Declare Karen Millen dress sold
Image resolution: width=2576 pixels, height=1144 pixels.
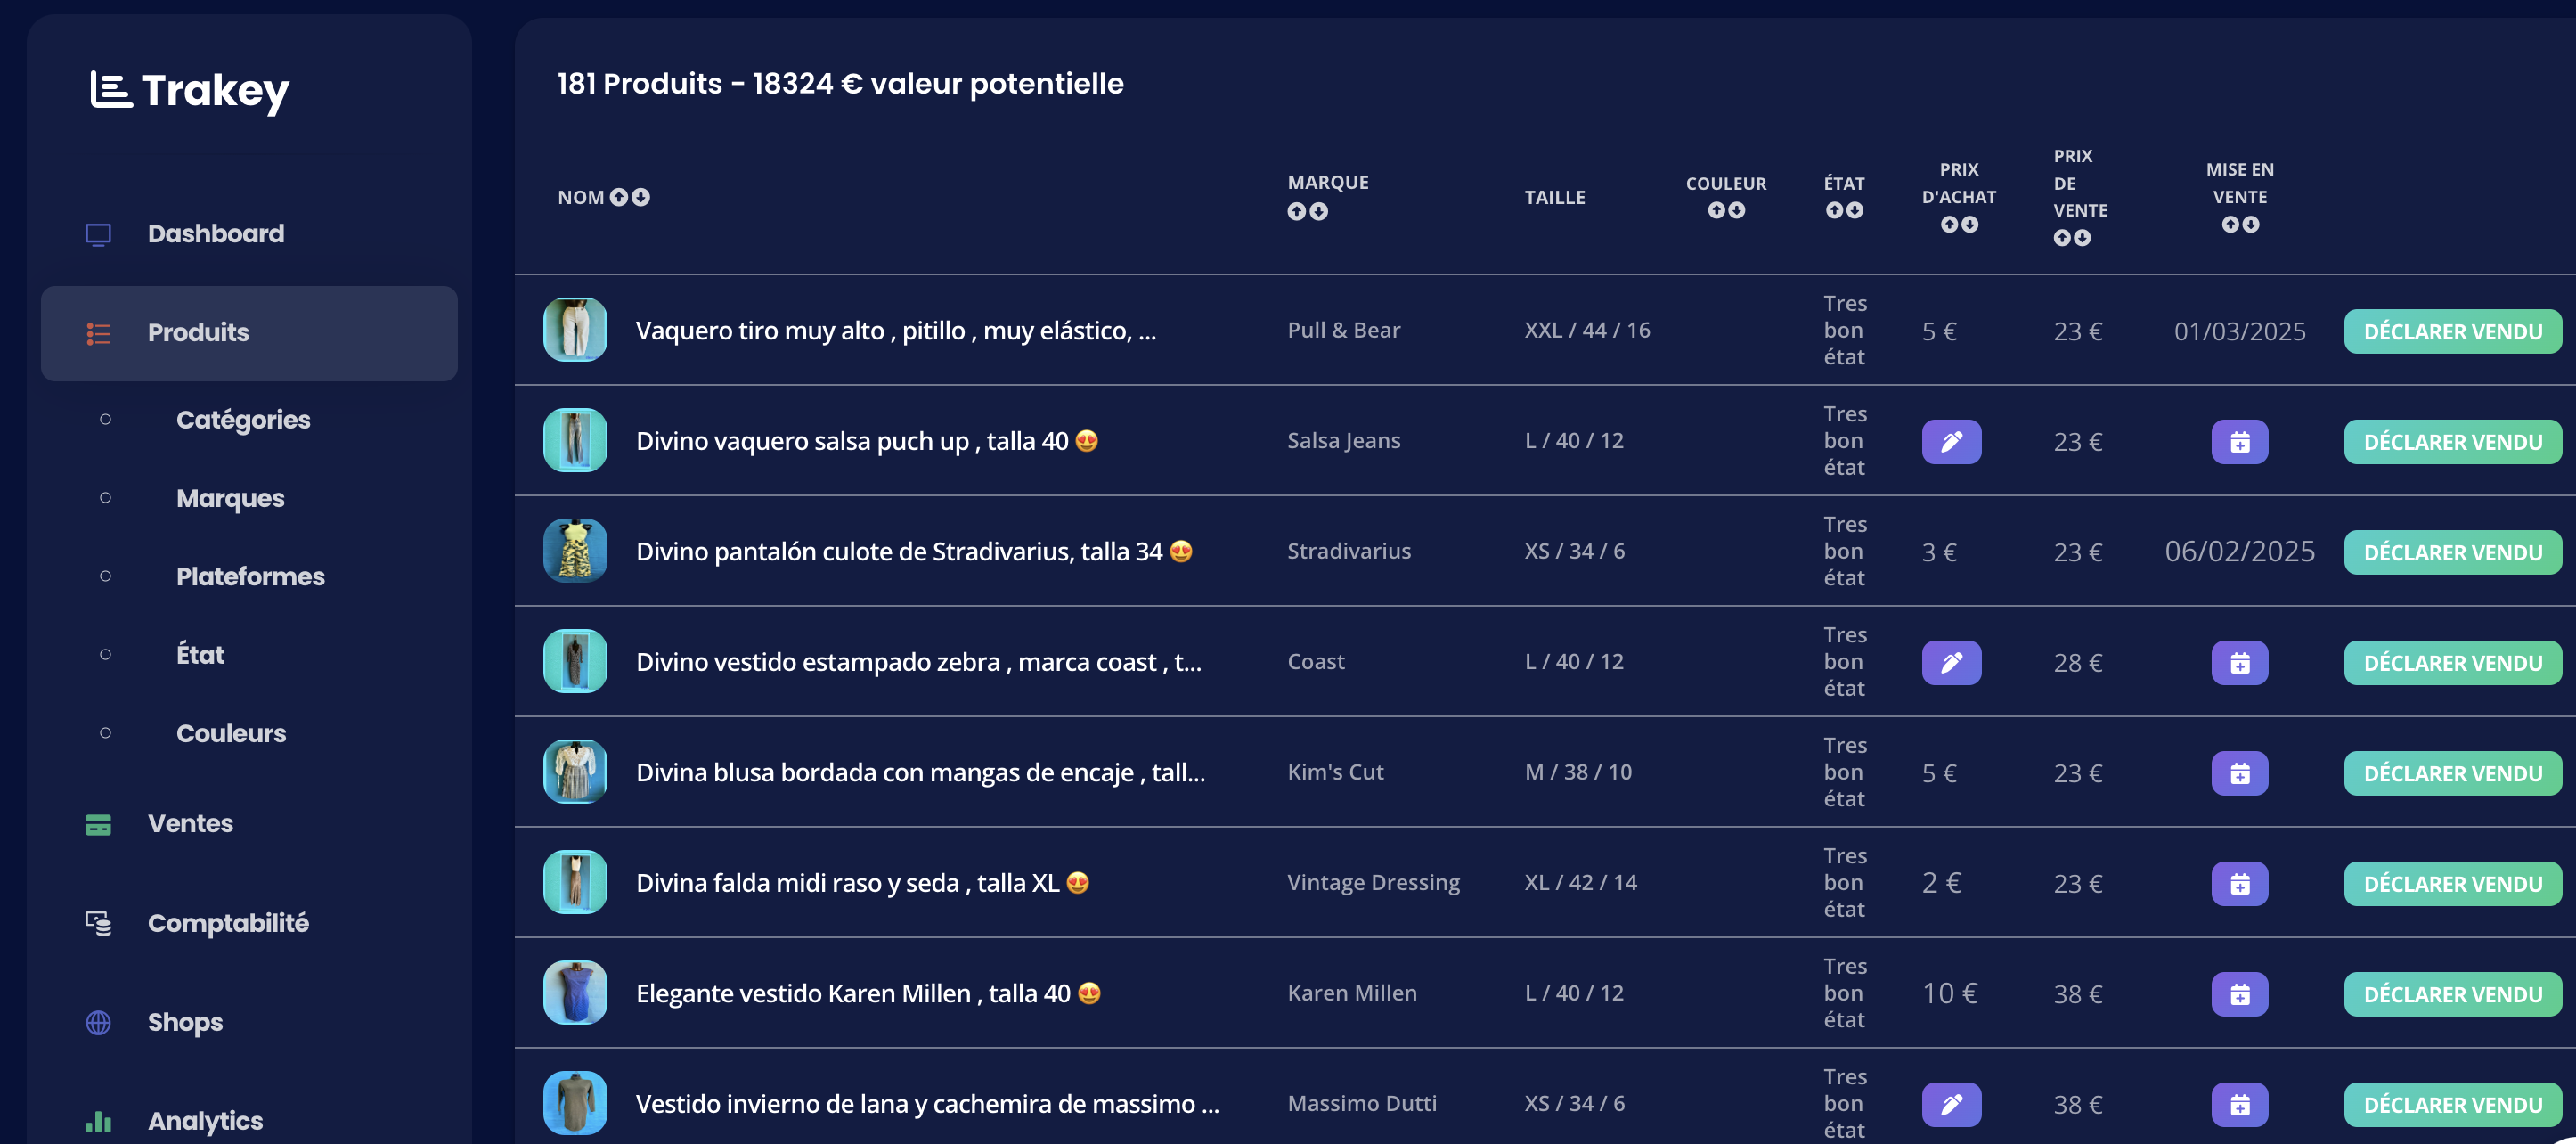click(2453, 994)
